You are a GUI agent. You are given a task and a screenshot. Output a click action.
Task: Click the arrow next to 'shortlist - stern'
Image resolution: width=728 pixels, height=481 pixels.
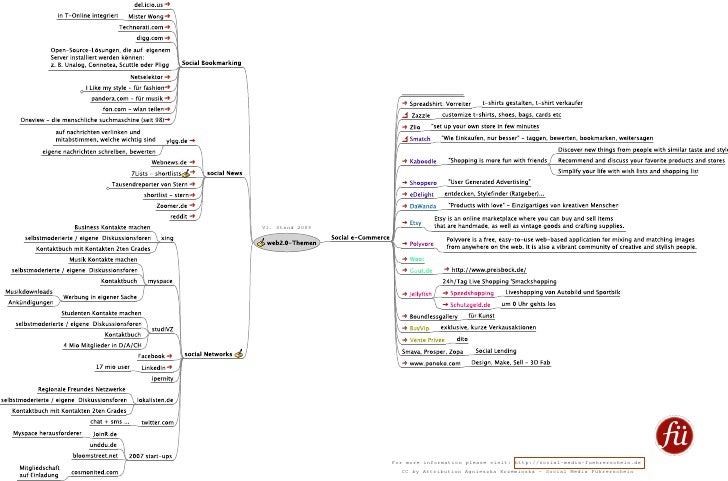click(x=192, y=195)
